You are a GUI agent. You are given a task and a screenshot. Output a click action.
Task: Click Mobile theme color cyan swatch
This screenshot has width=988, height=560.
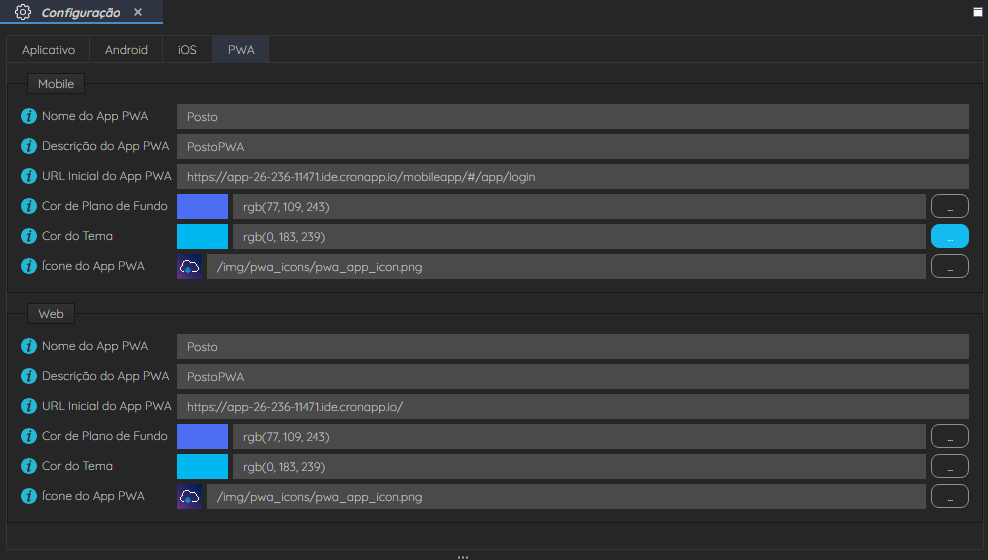202,237
